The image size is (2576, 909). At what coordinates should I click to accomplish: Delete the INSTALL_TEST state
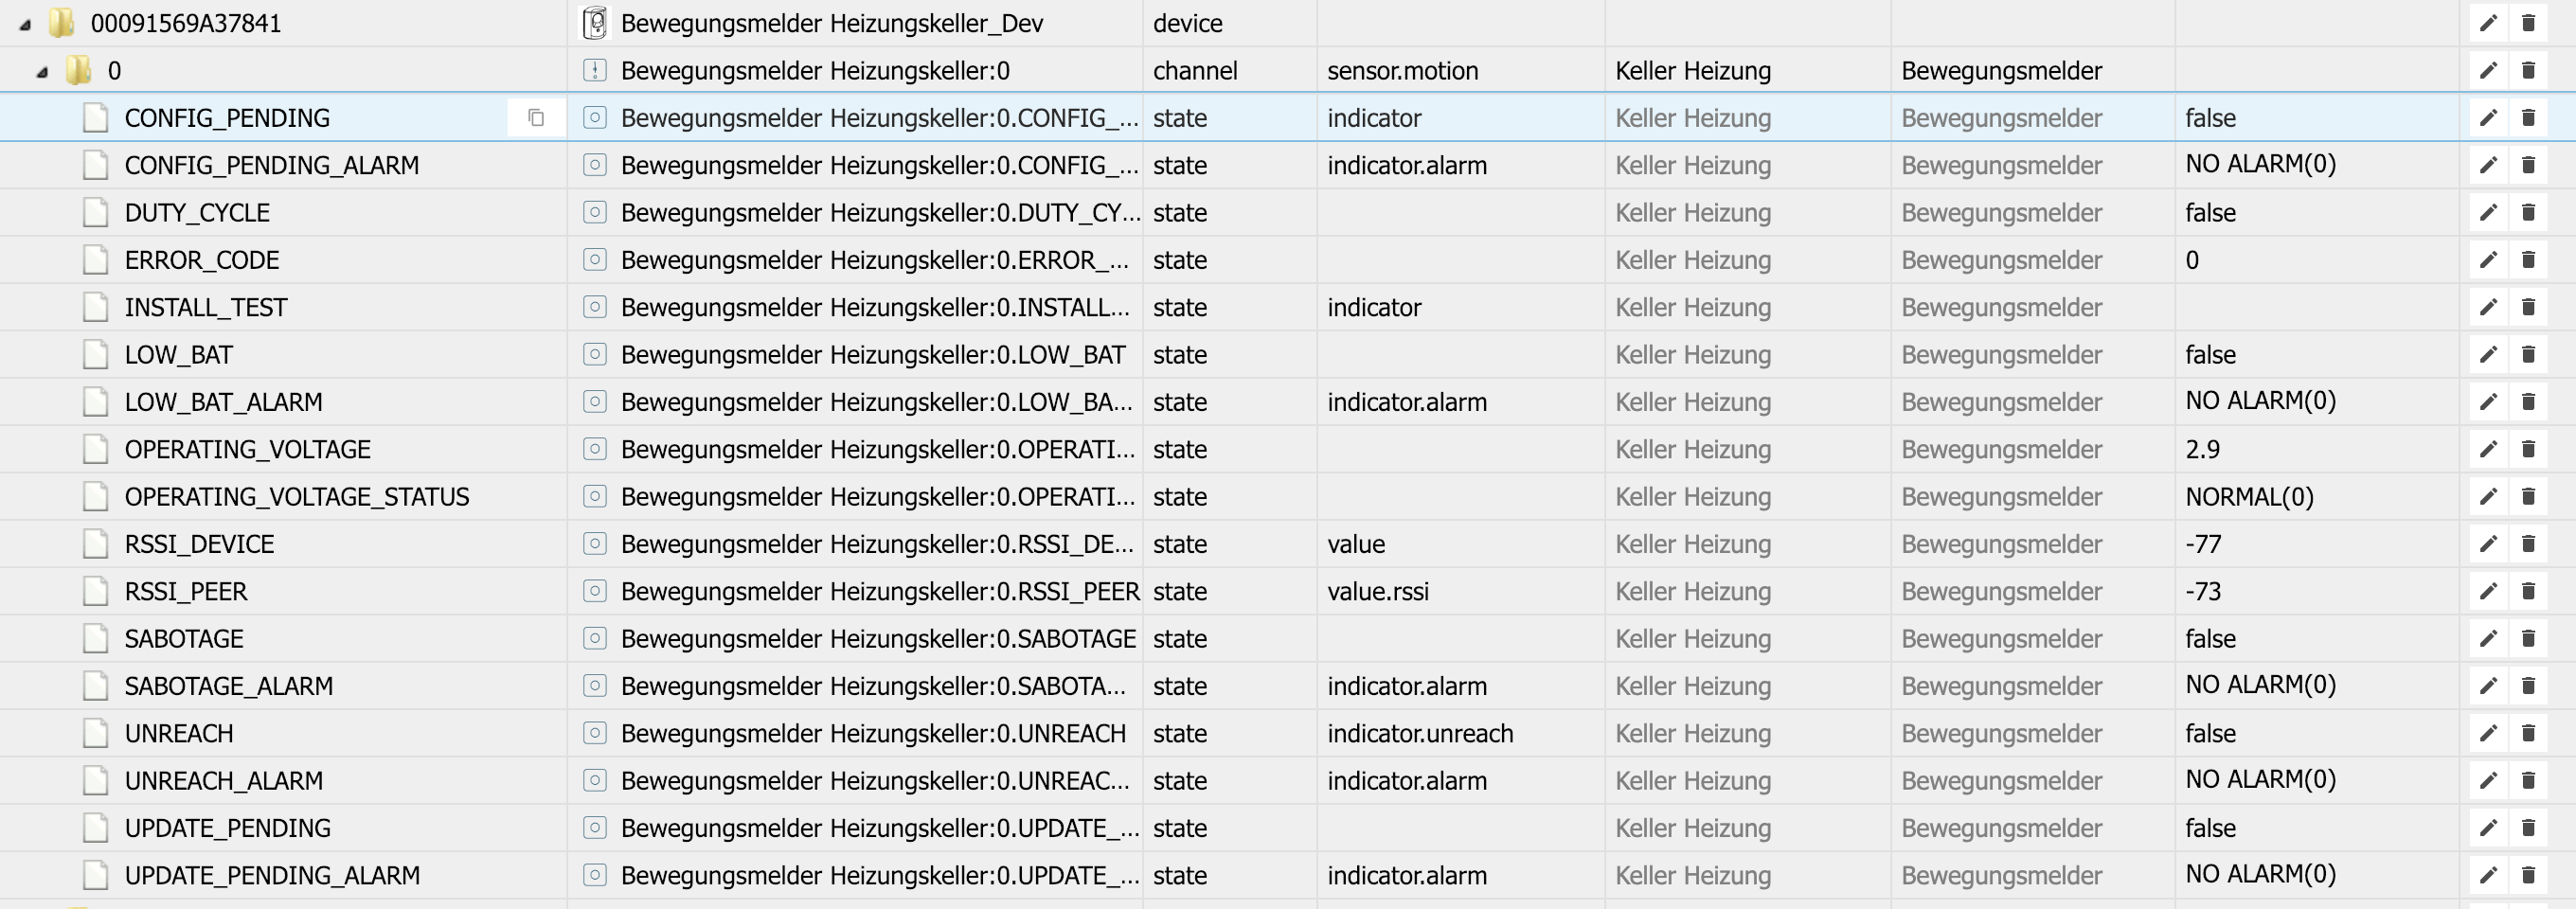tap(2528, 307)
